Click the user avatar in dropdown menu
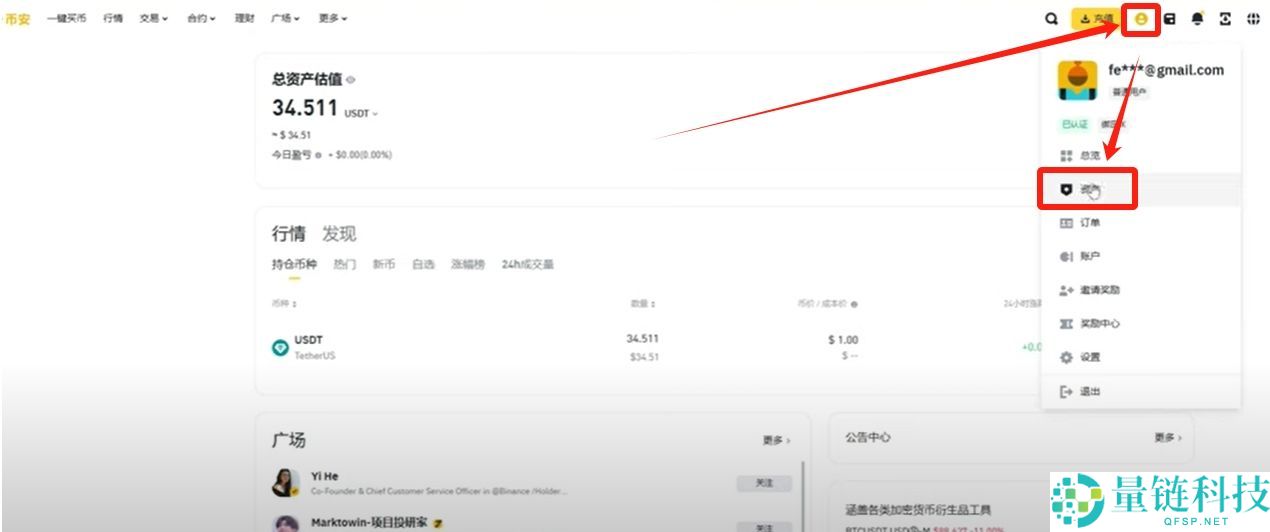 pyautogui.click(x=1077, y=80)
